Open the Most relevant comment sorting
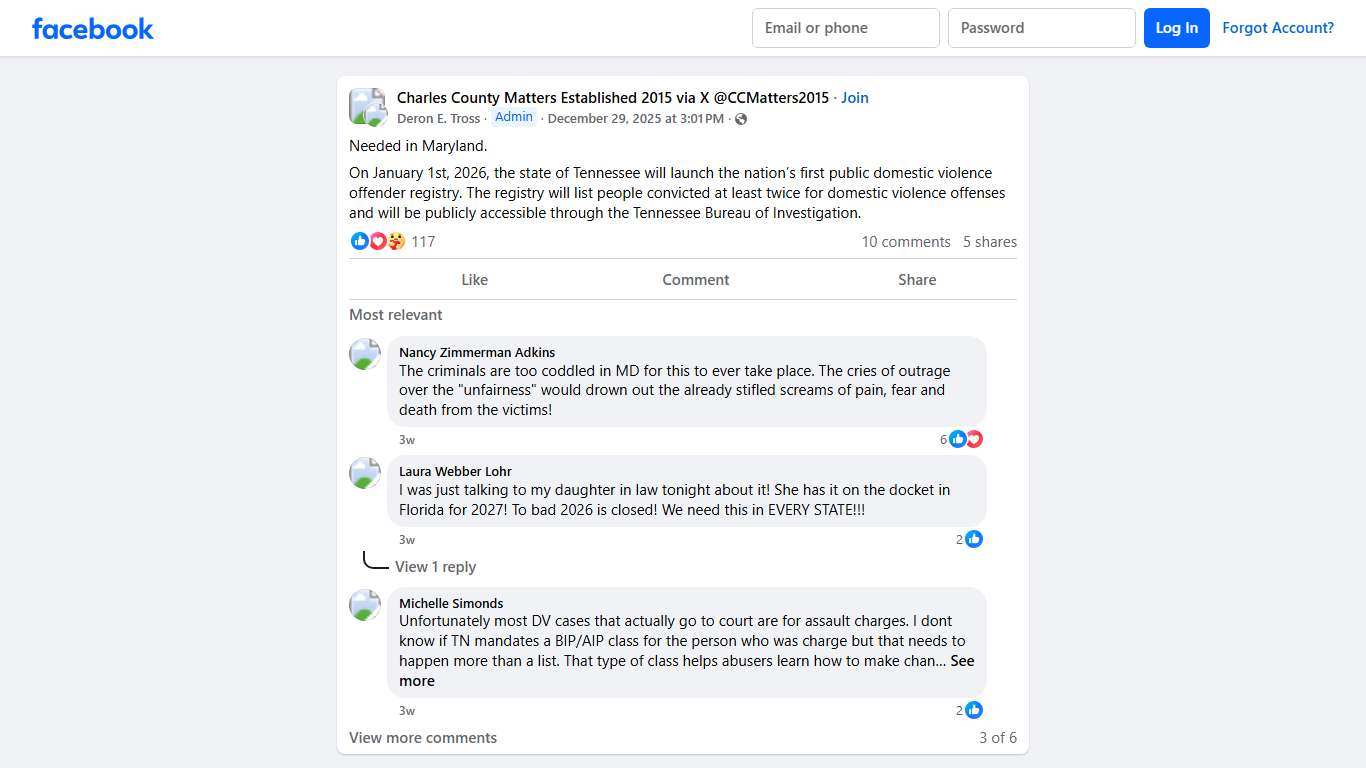 coord(395,315)
